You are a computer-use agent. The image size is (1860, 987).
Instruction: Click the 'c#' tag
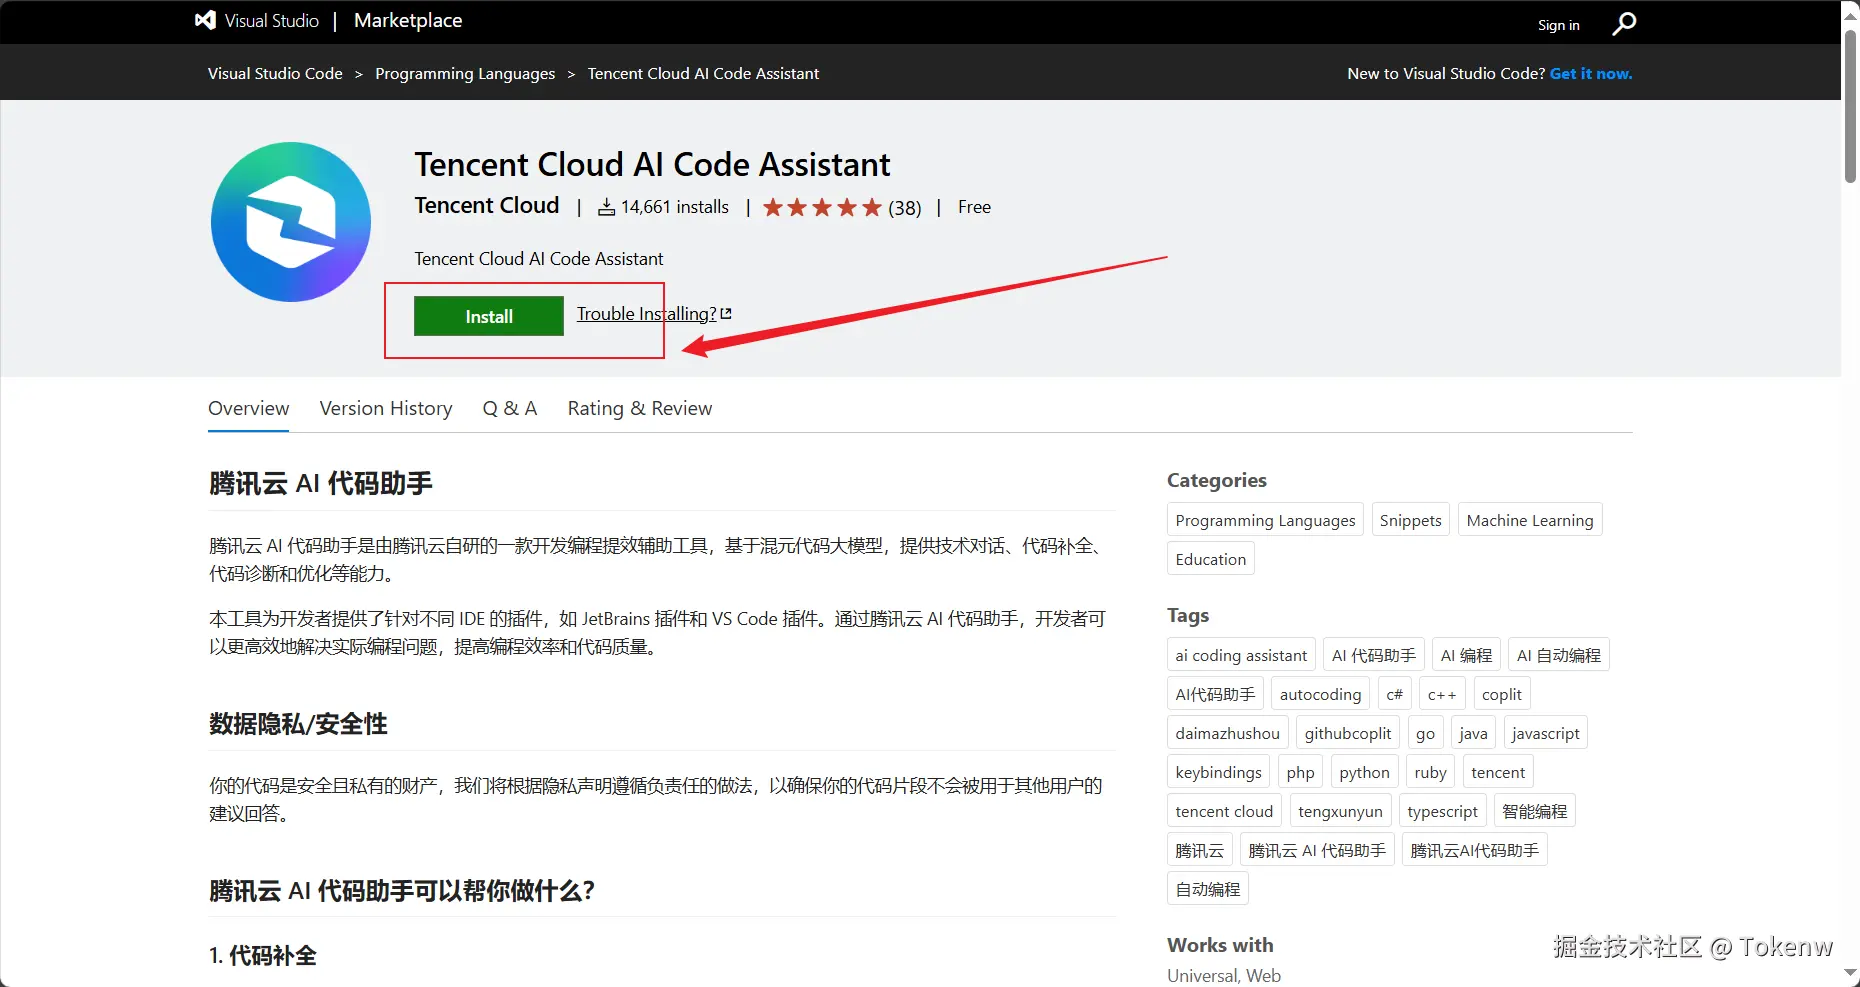[1394, 694]
